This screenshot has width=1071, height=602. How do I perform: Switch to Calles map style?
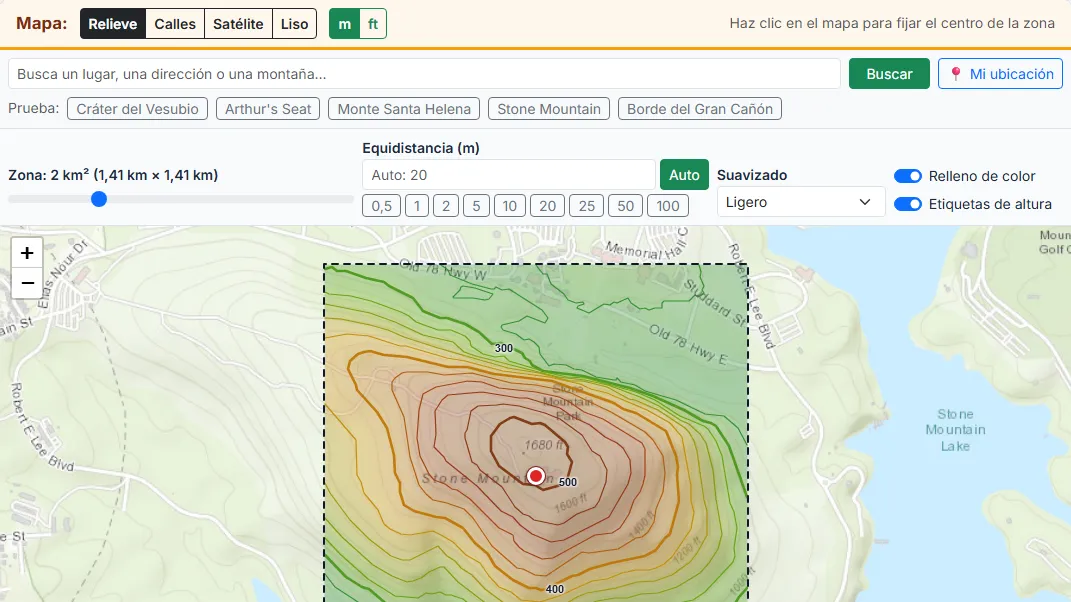pos(175,24)
